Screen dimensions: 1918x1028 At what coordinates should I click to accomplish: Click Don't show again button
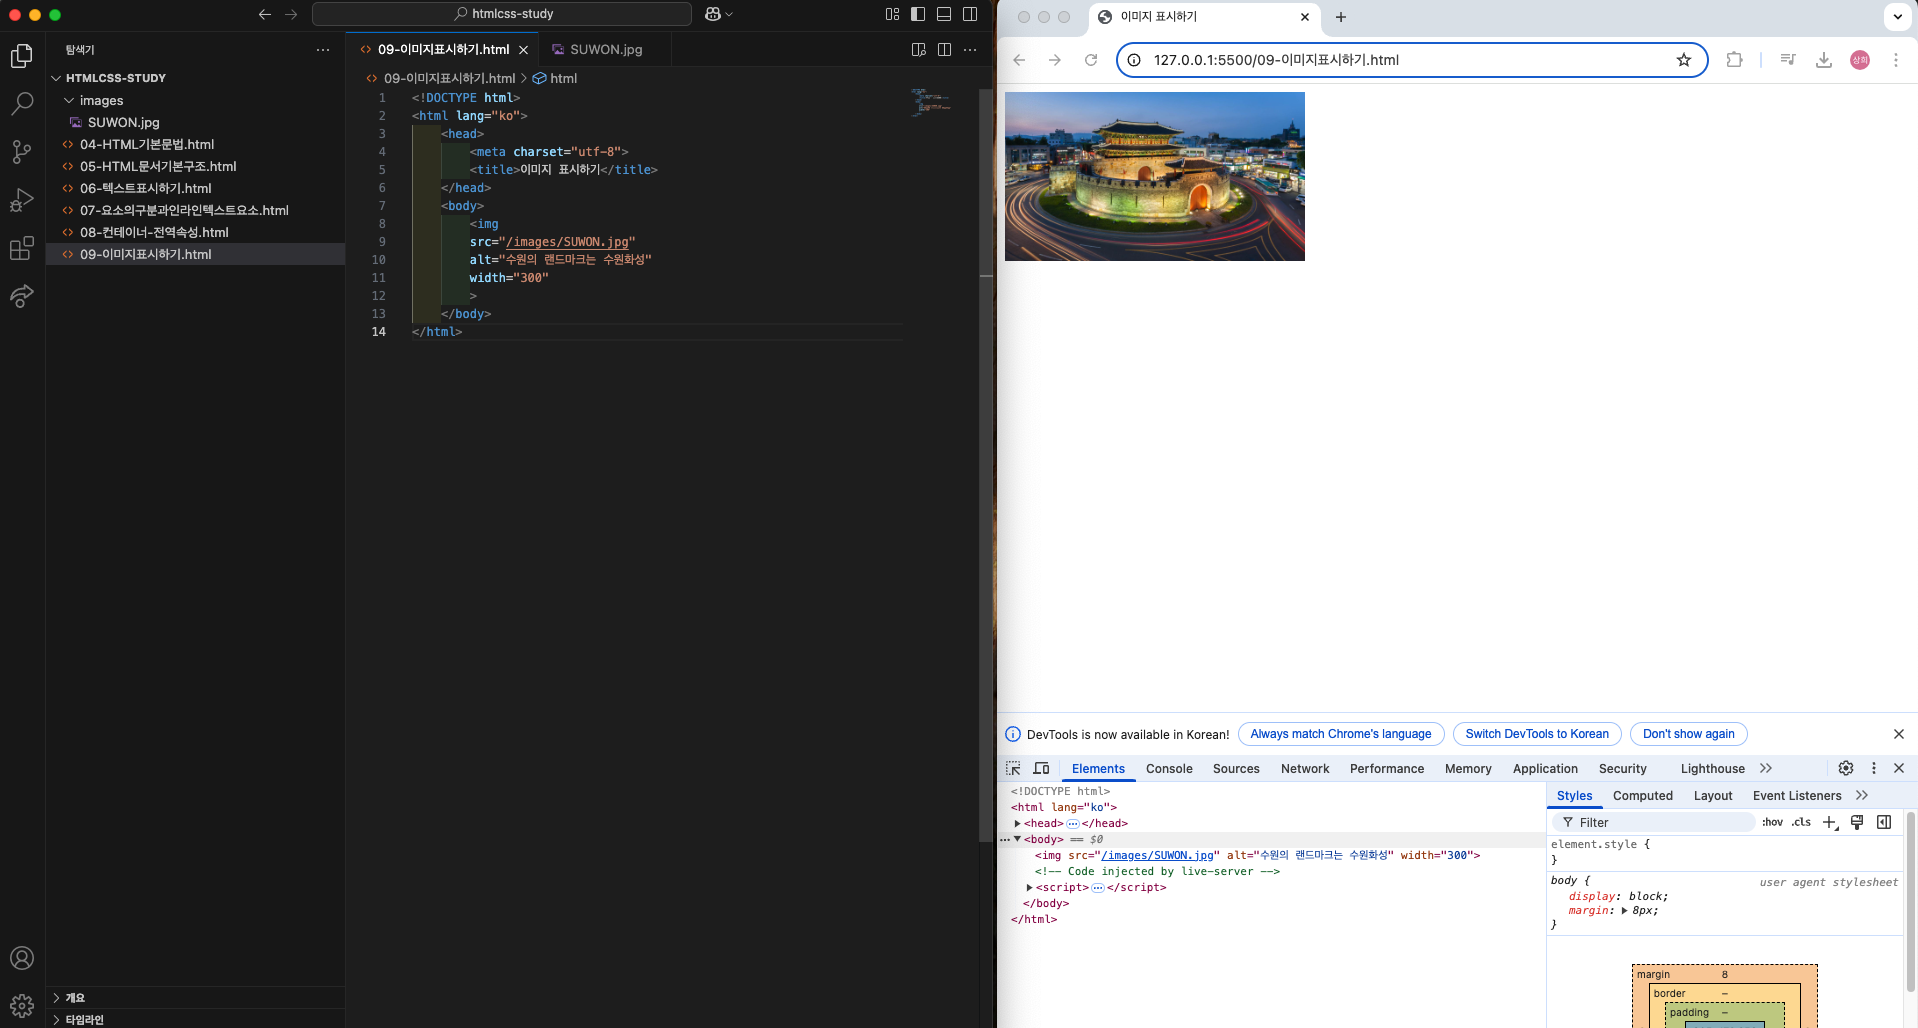1688,734
